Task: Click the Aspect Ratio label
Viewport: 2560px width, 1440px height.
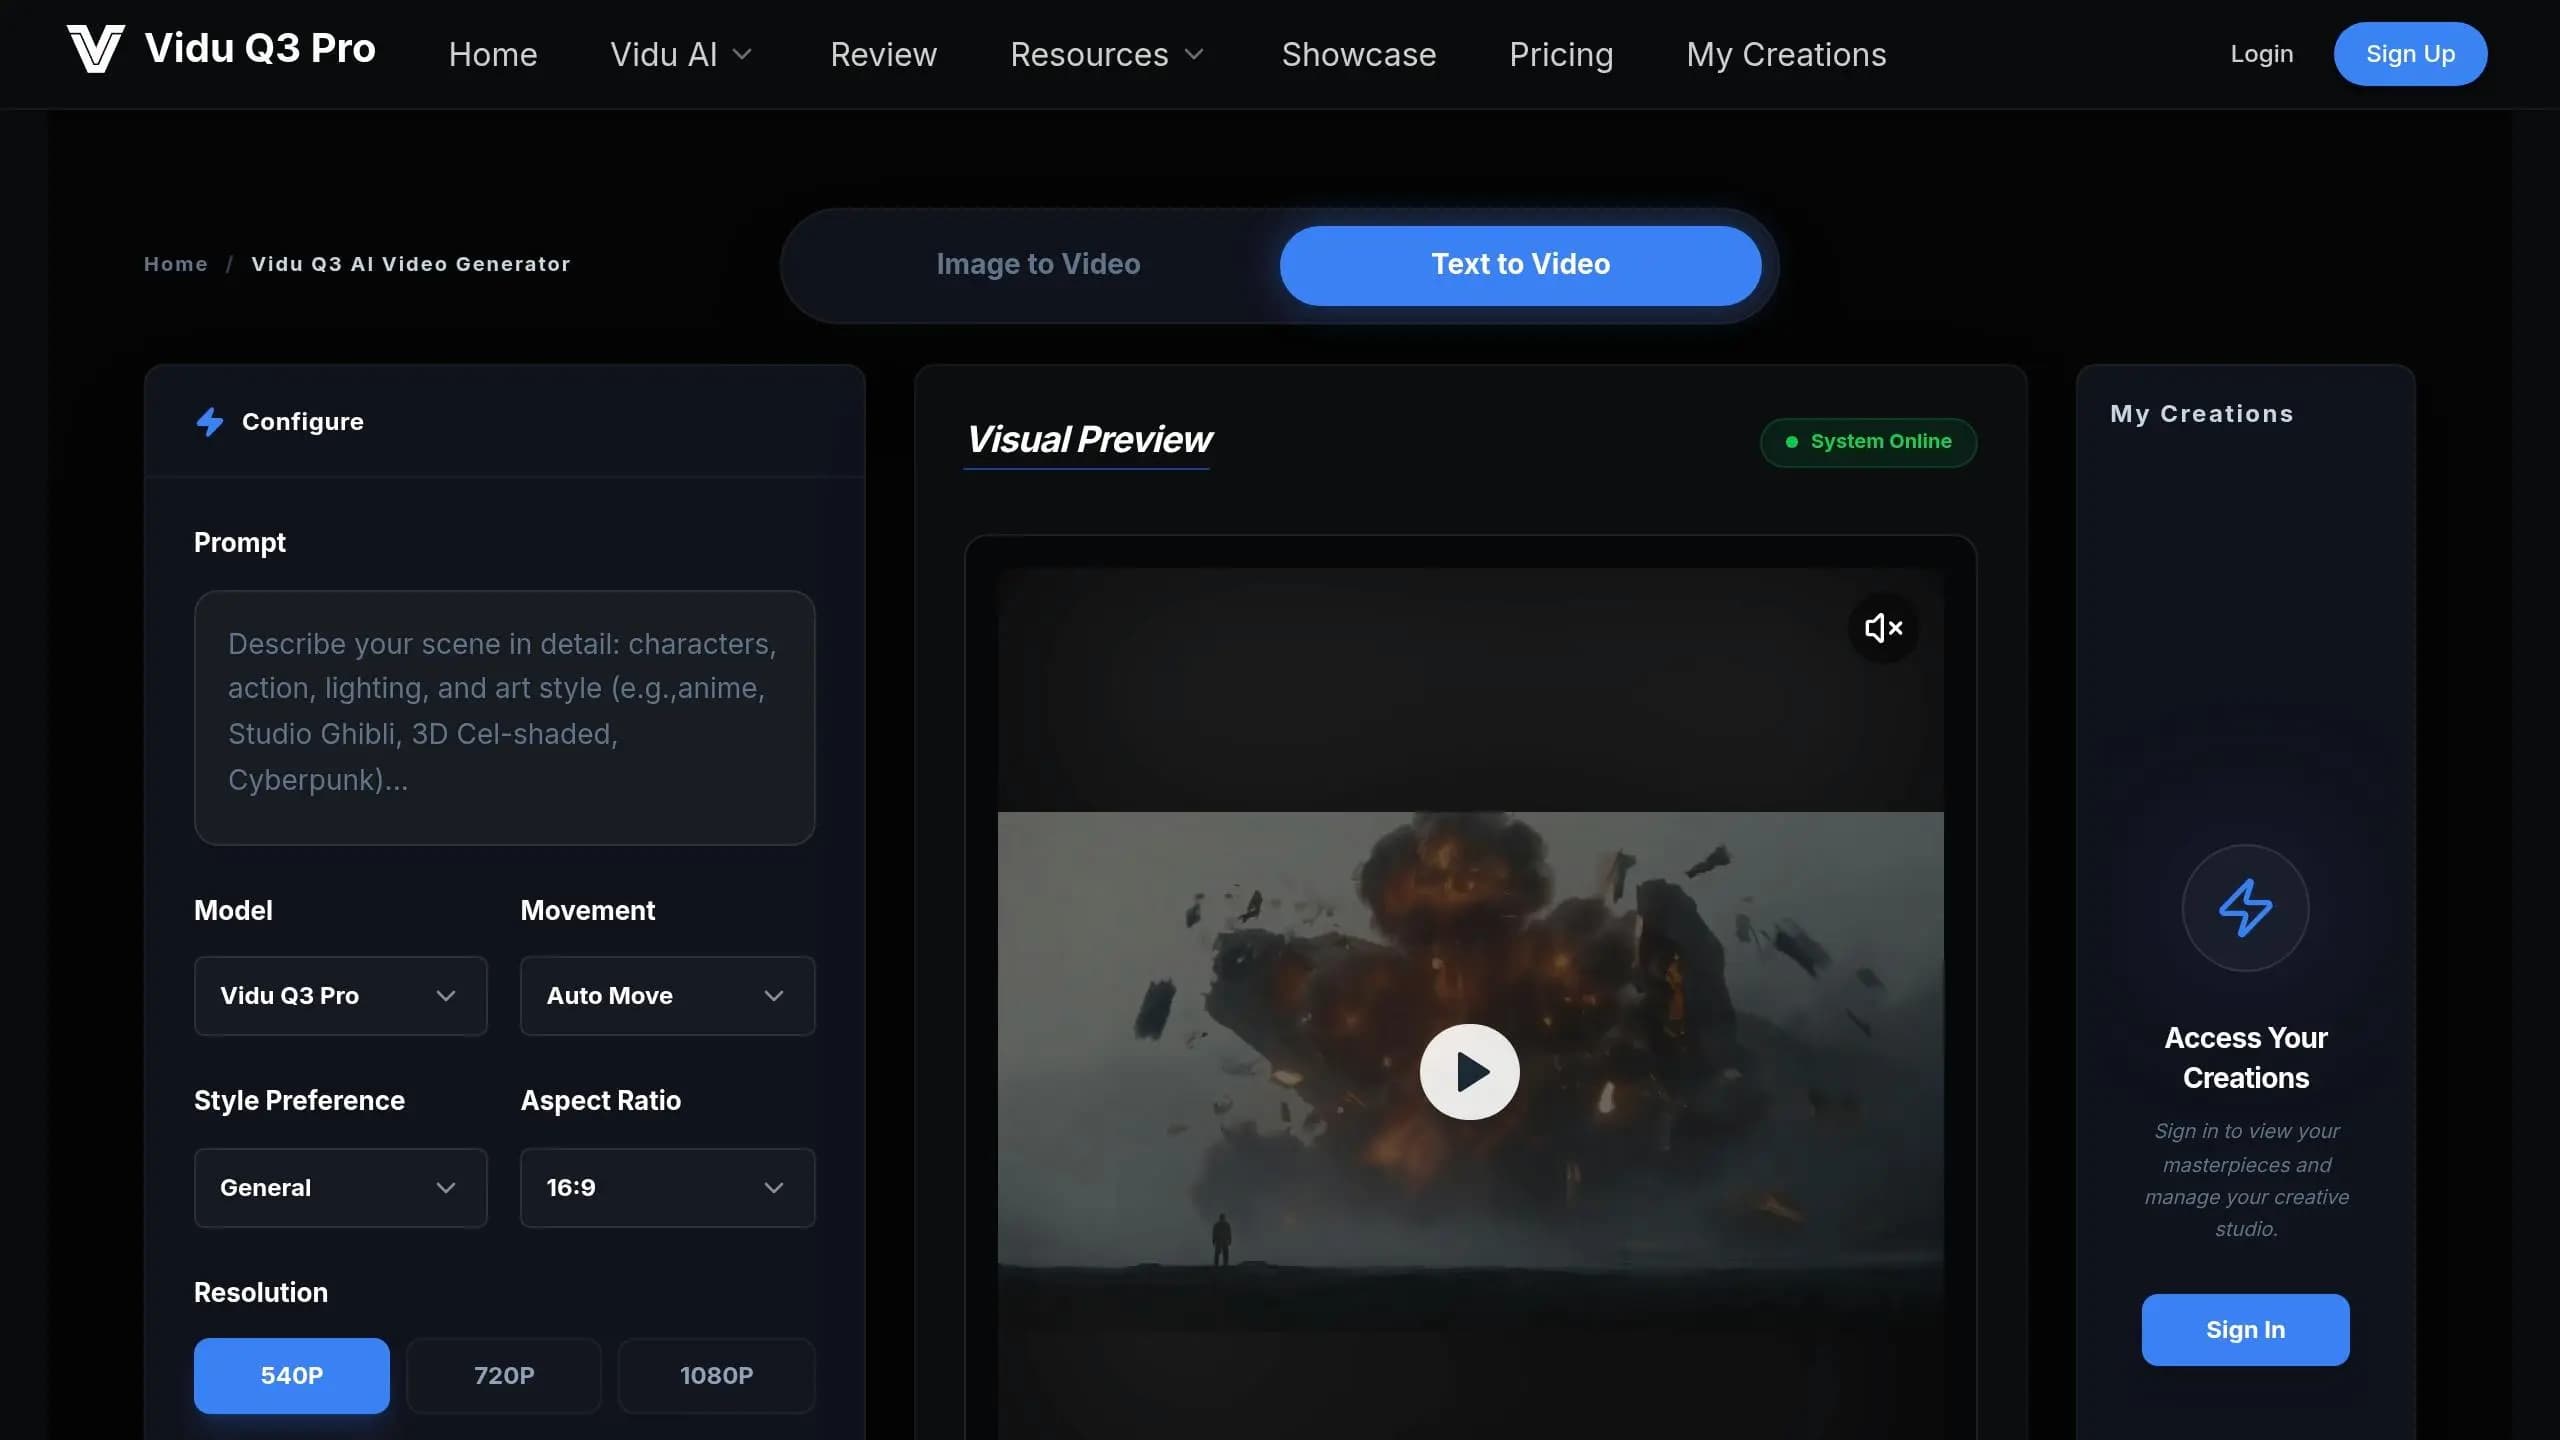Action: 601,1100
